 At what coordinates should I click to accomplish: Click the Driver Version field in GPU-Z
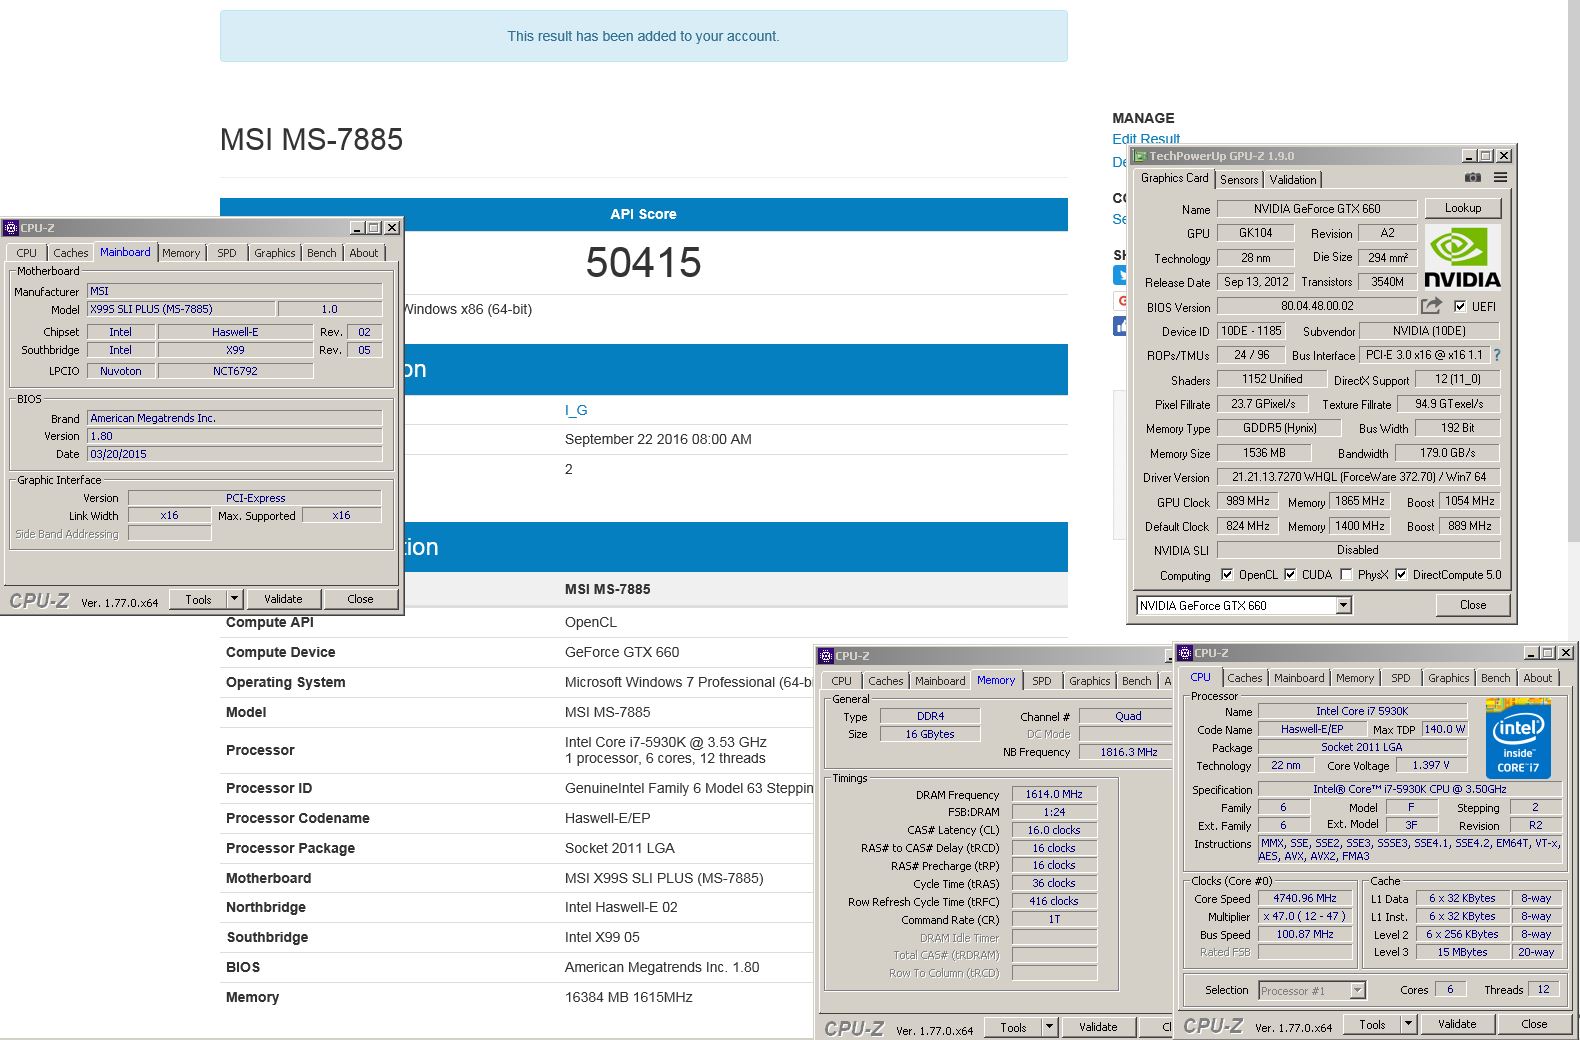click(1359, 478)
